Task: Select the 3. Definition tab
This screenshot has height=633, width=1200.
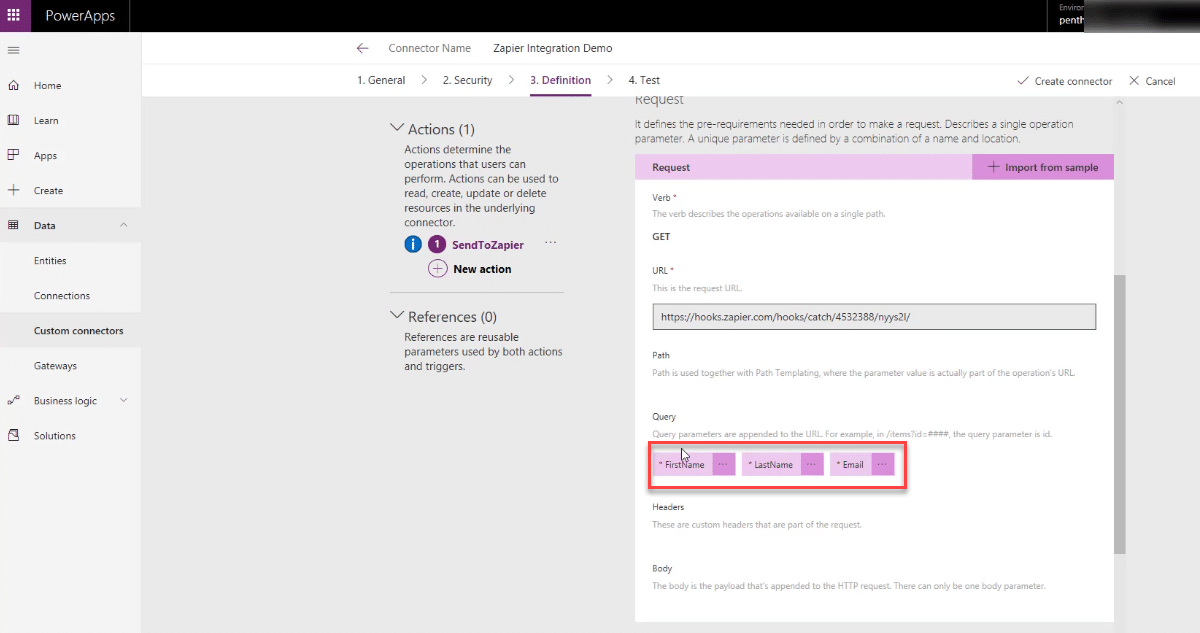Action: tap(560, 80)
